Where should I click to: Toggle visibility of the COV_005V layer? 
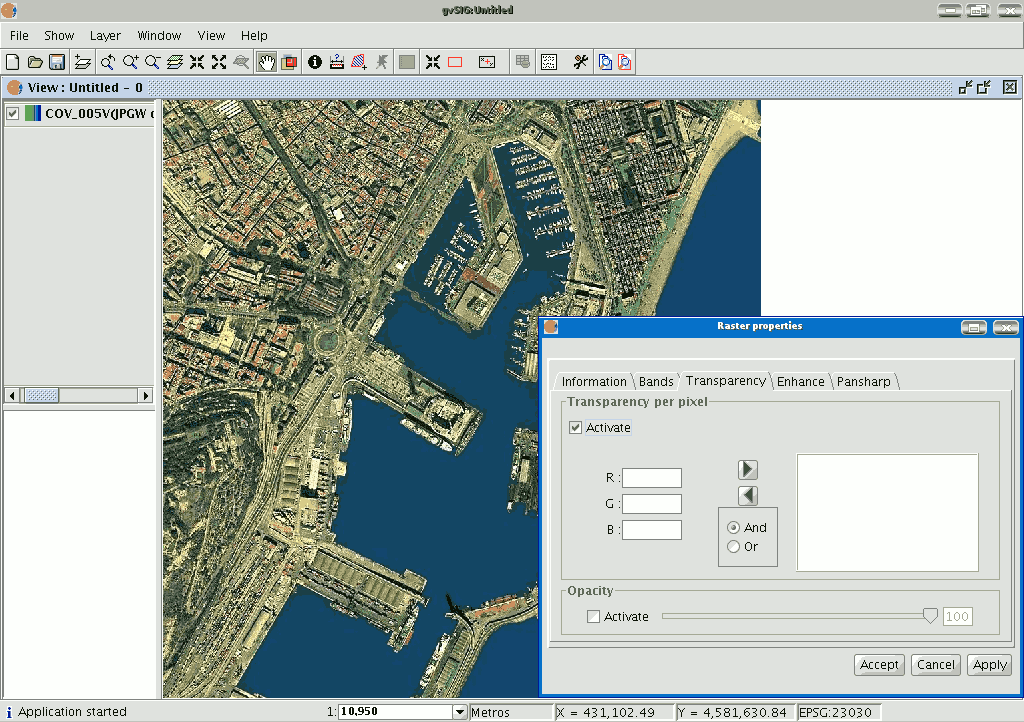point(13,114)
